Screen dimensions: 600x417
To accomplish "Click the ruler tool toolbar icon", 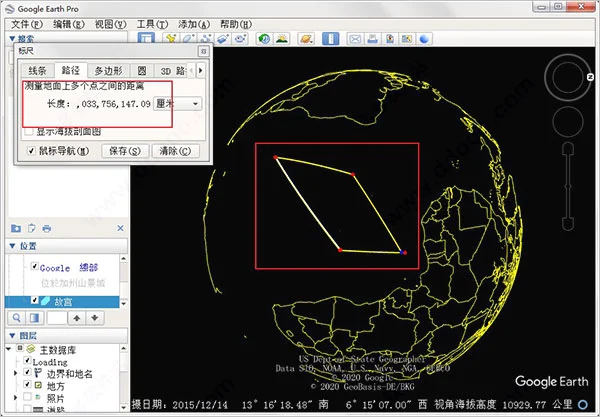I will click(x=331, y=39).
